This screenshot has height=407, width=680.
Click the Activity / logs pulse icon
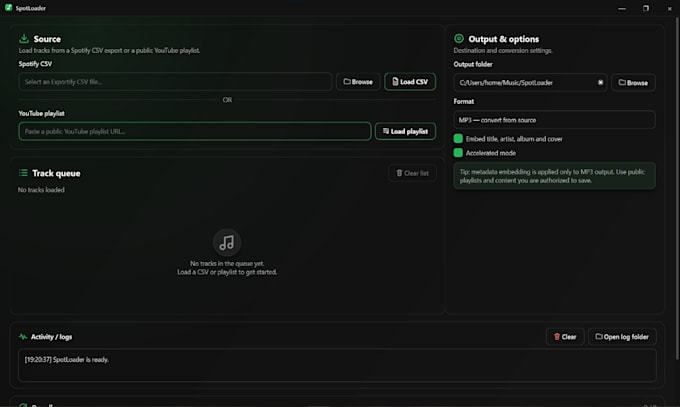point(23,336)
